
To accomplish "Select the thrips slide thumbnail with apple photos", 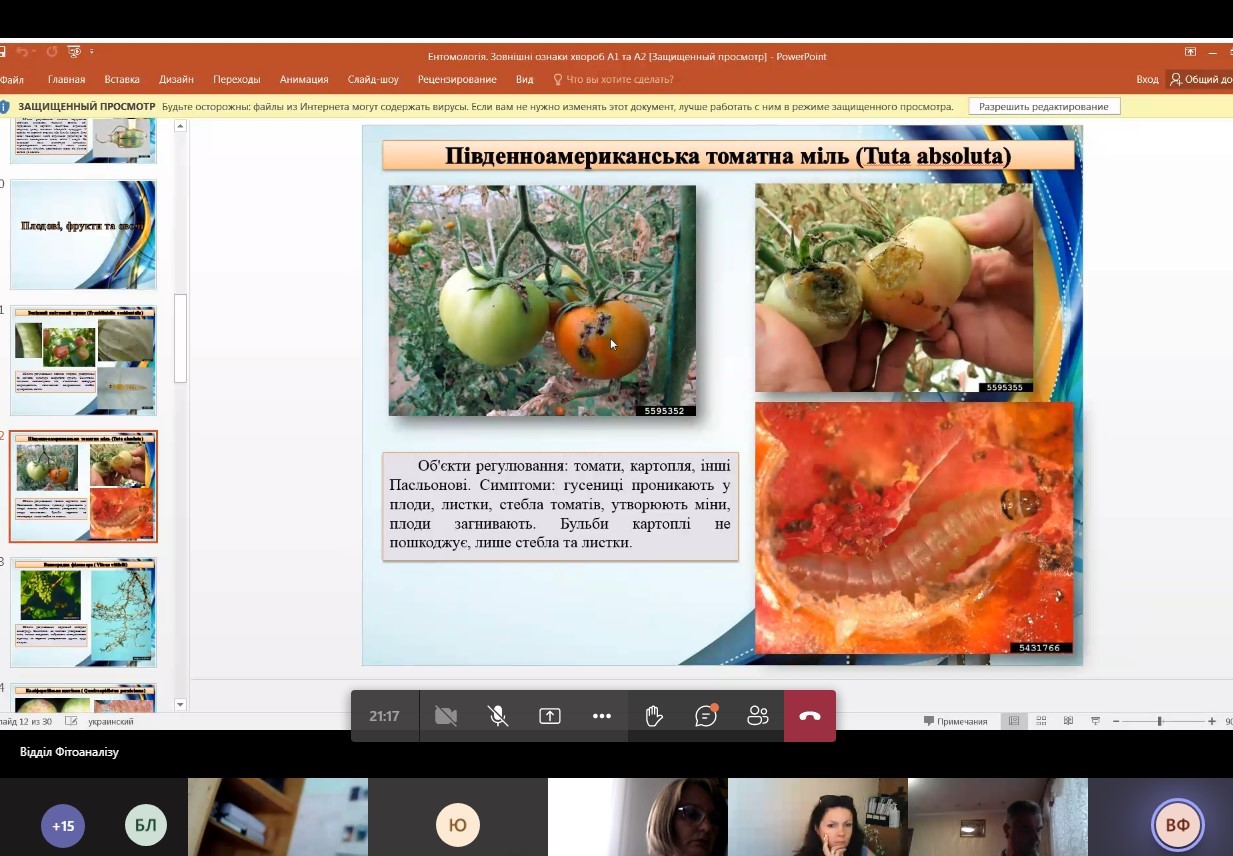I will point(83,361).
